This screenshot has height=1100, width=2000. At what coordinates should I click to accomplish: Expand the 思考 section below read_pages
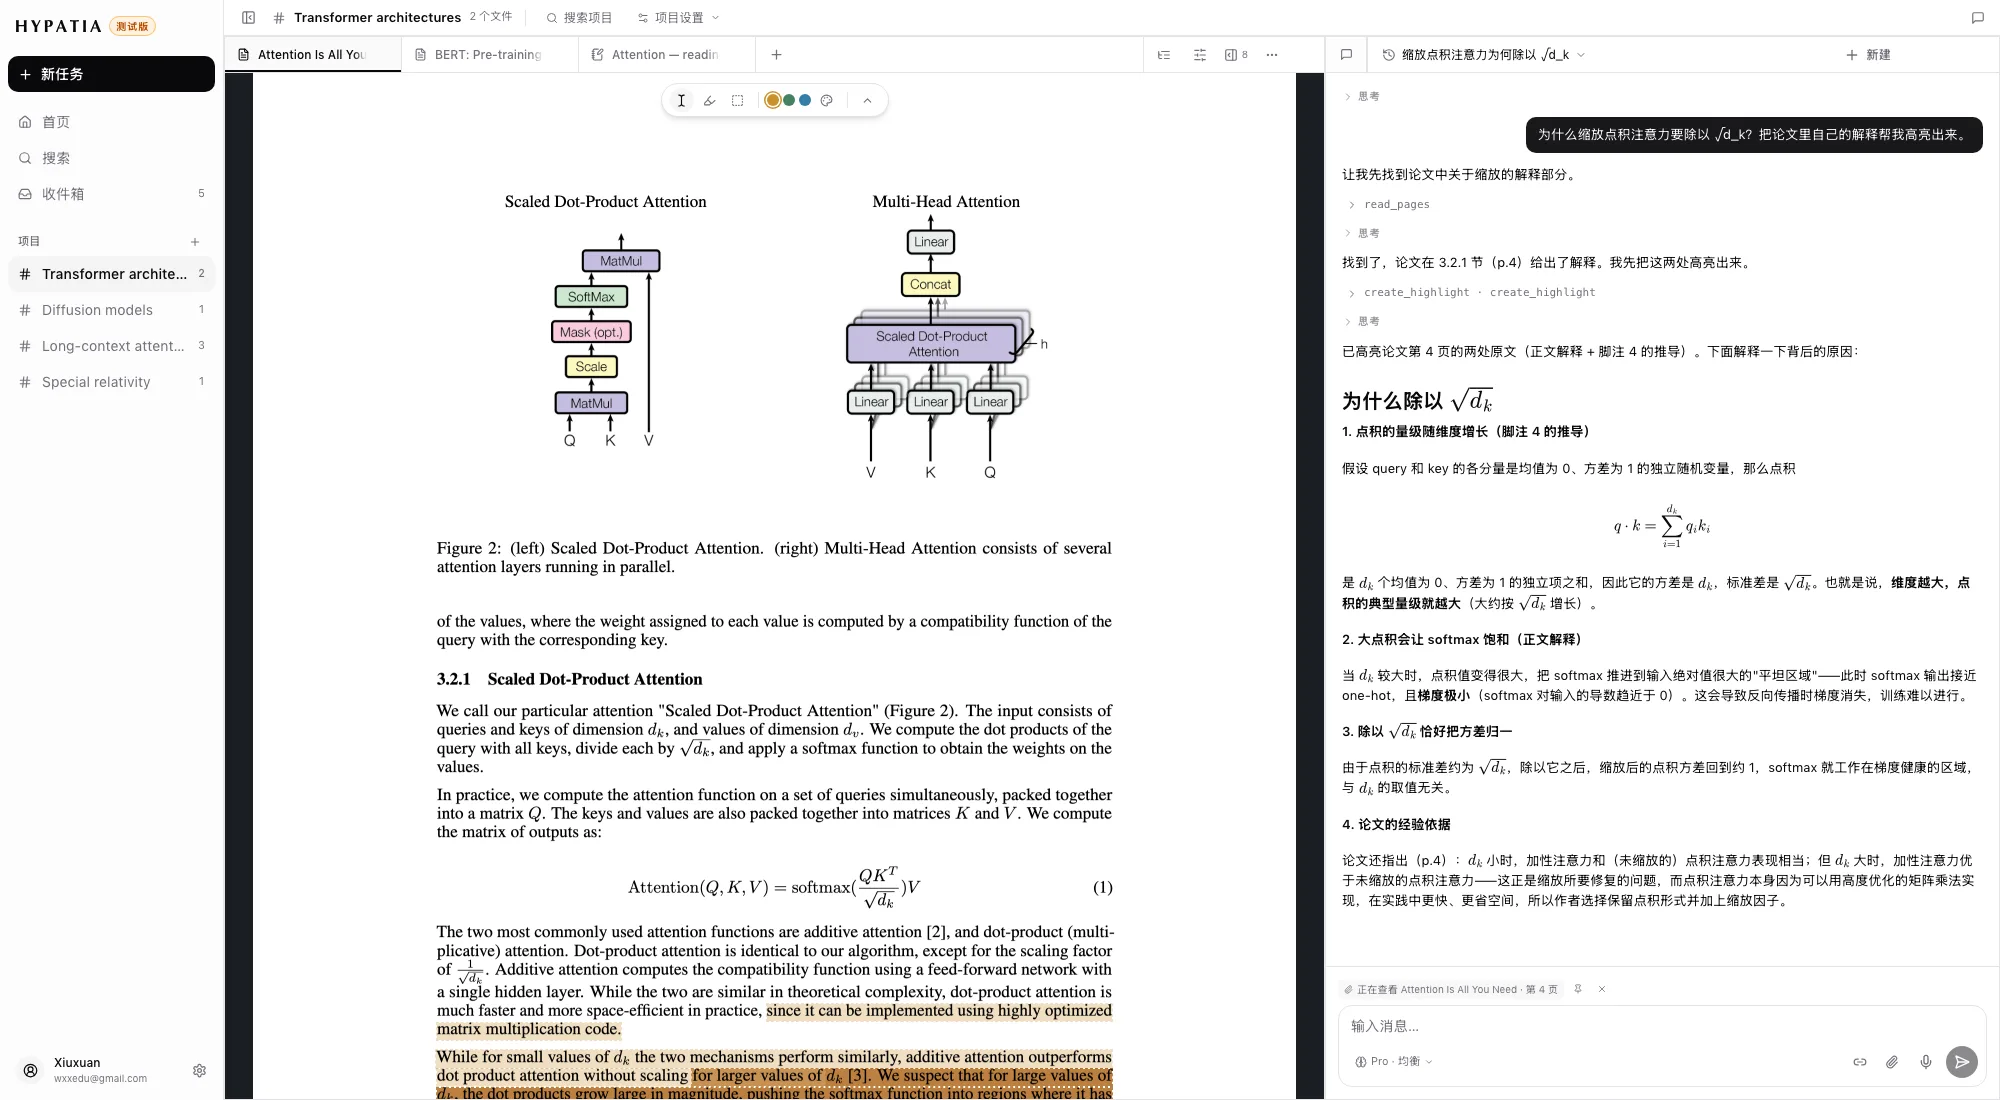[x=1361, y=233]
